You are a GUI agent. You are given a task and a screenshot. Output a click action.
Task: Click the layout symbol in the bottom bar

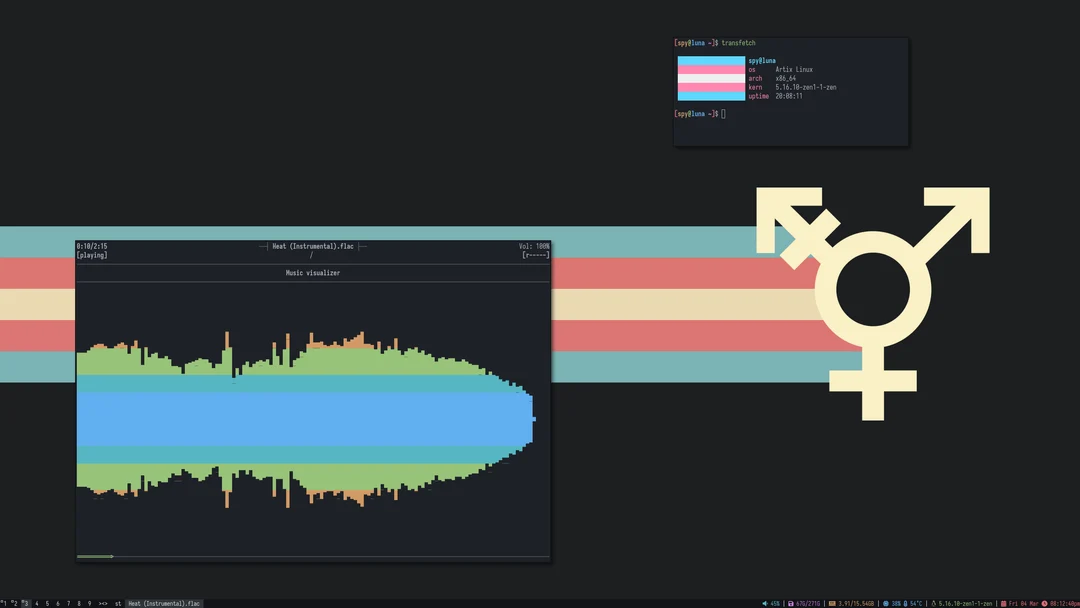[101, 603]
